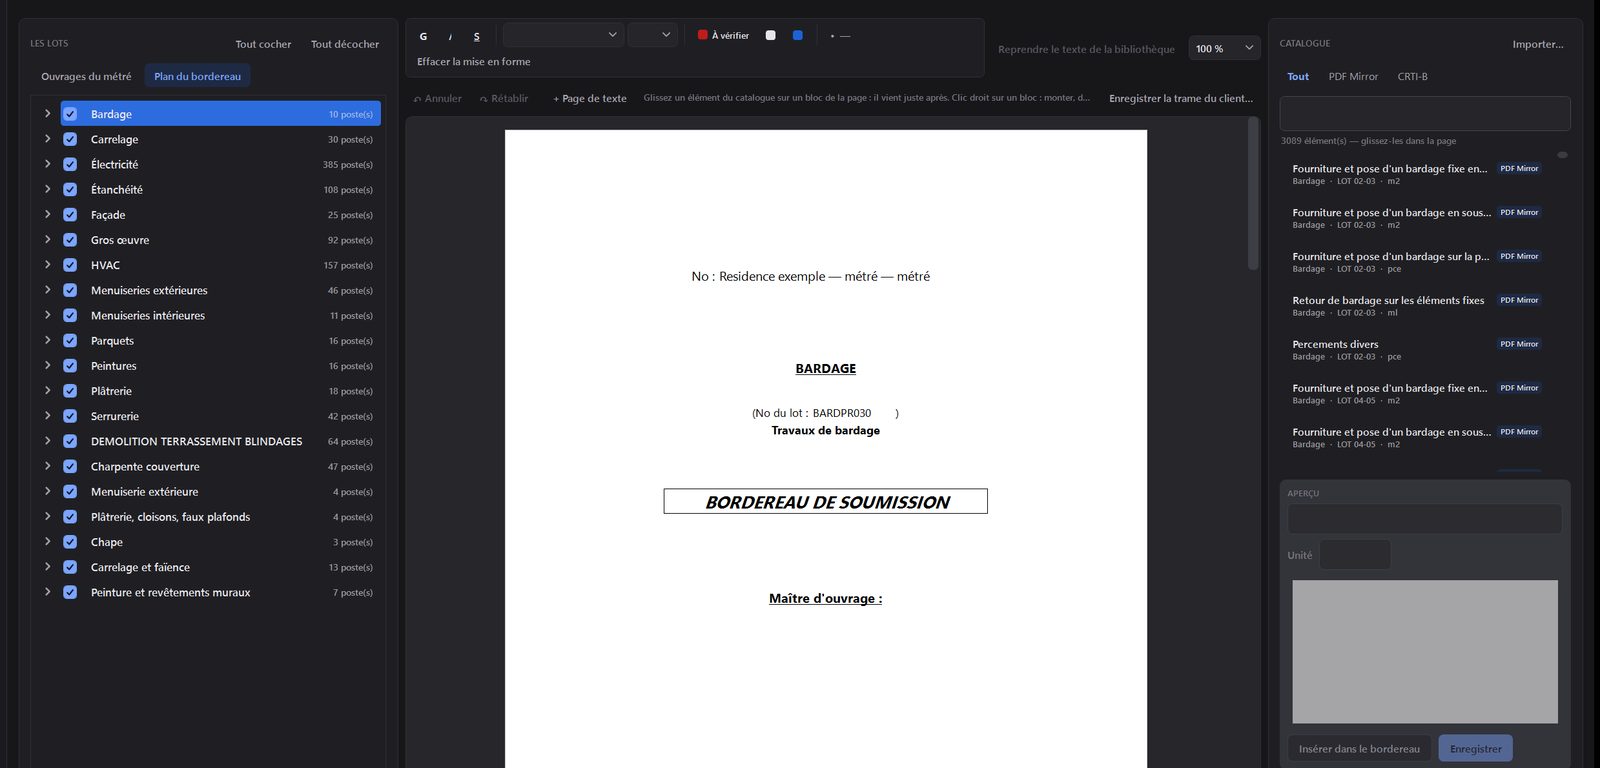The height and width of the screenshot is (768, 1600).
Task: Uncheck the Chape lot checkbox
Action: [x=70, y=542]
